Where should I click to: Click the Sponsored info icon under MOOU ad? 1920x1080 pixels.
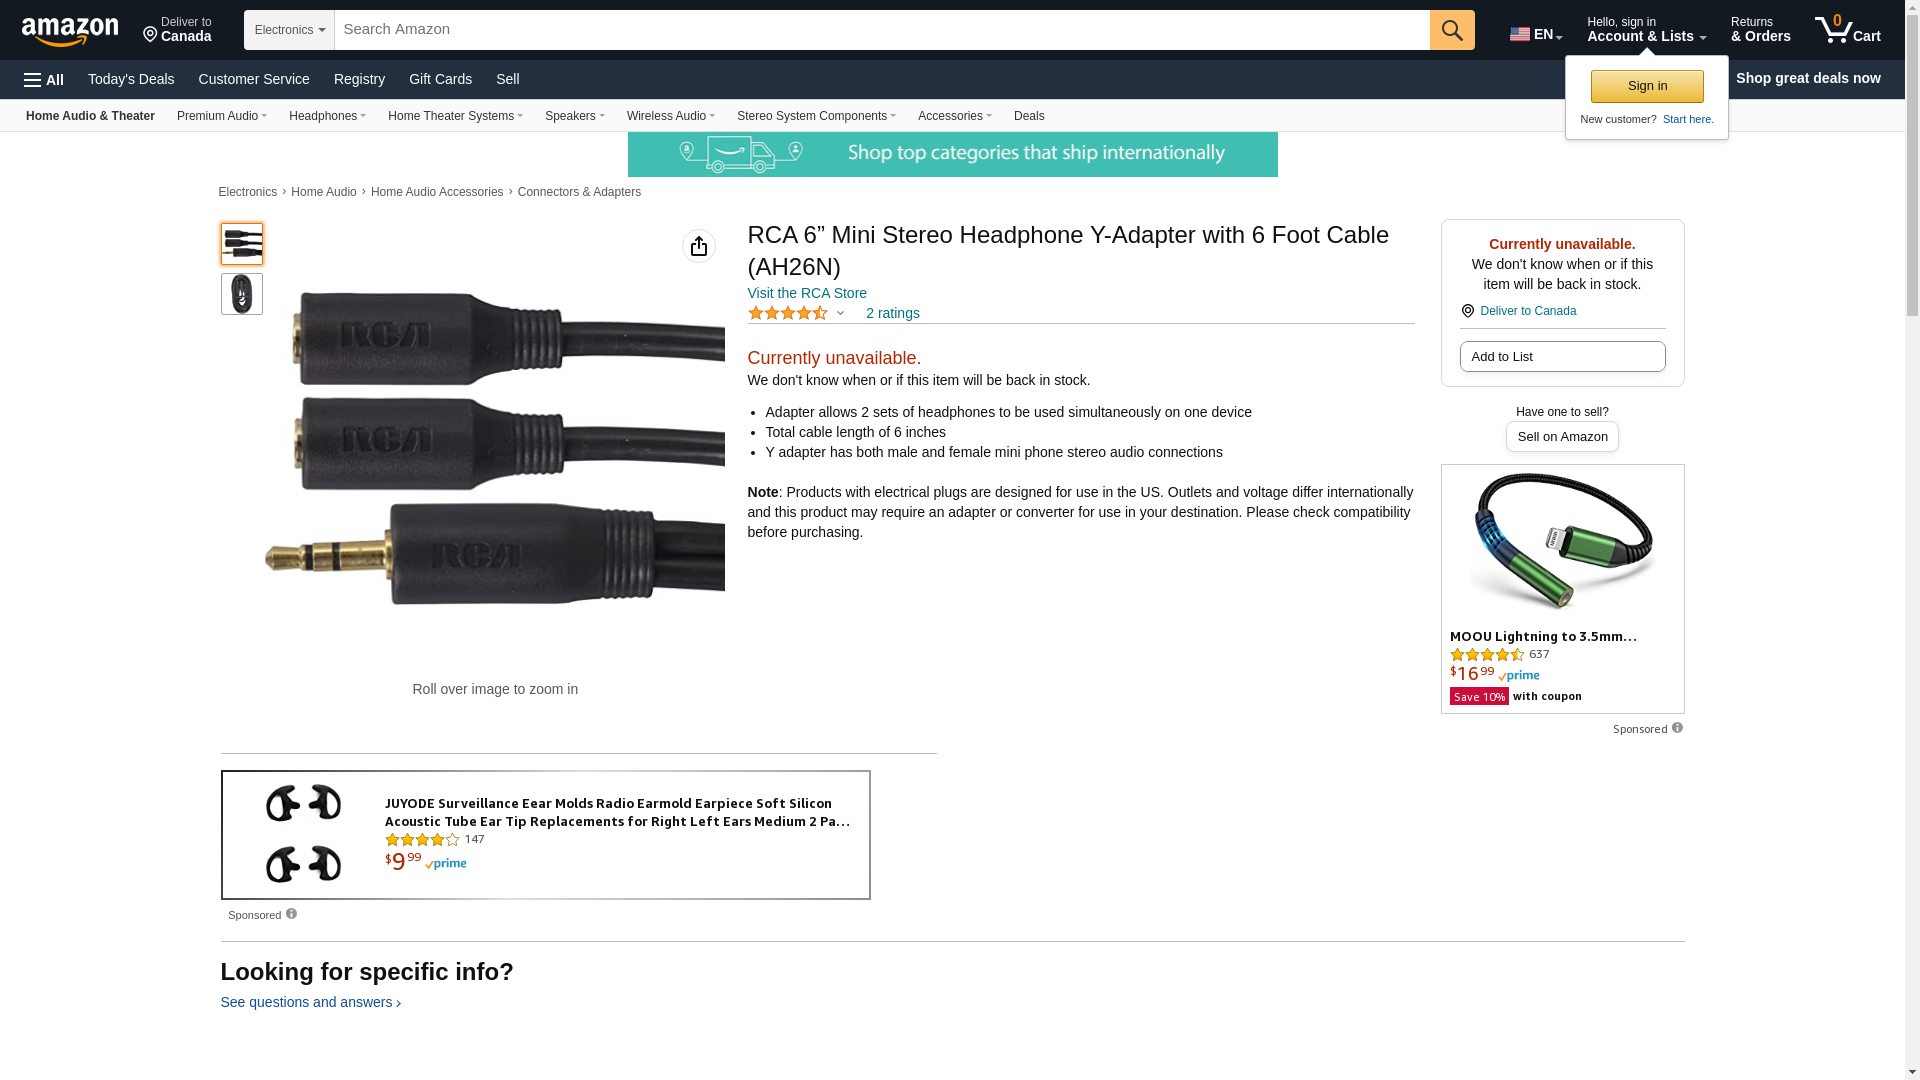pyautogui.click(x=1677, y=728)
